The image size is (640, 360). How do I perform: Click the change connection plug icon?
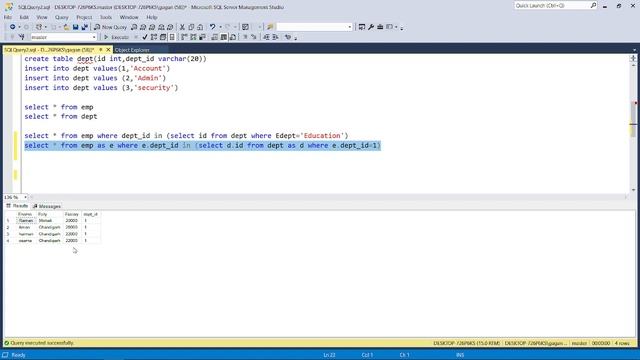coord(22,37)
